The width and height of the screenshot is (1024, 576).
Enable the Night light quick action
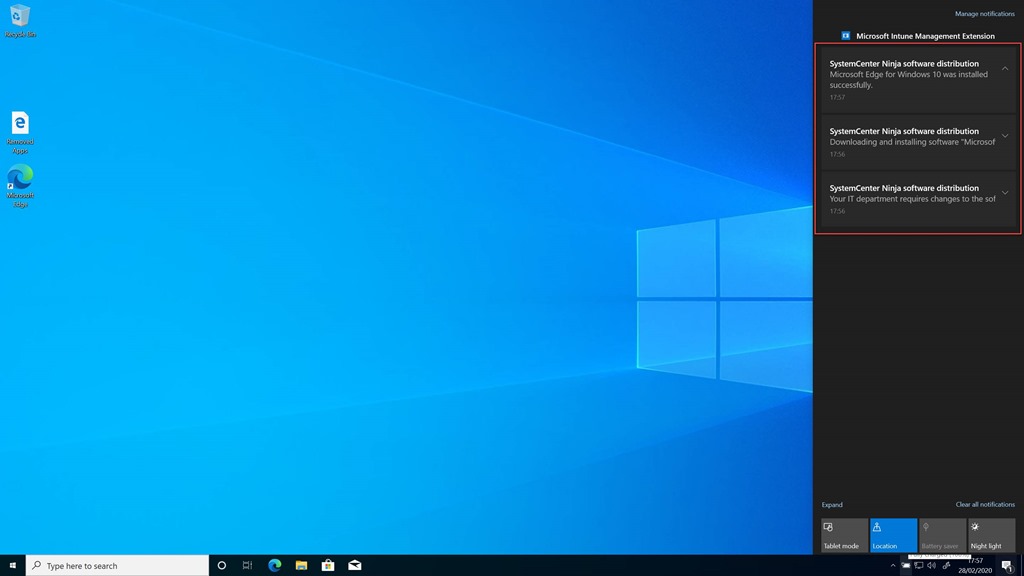[x=991, y=535]
